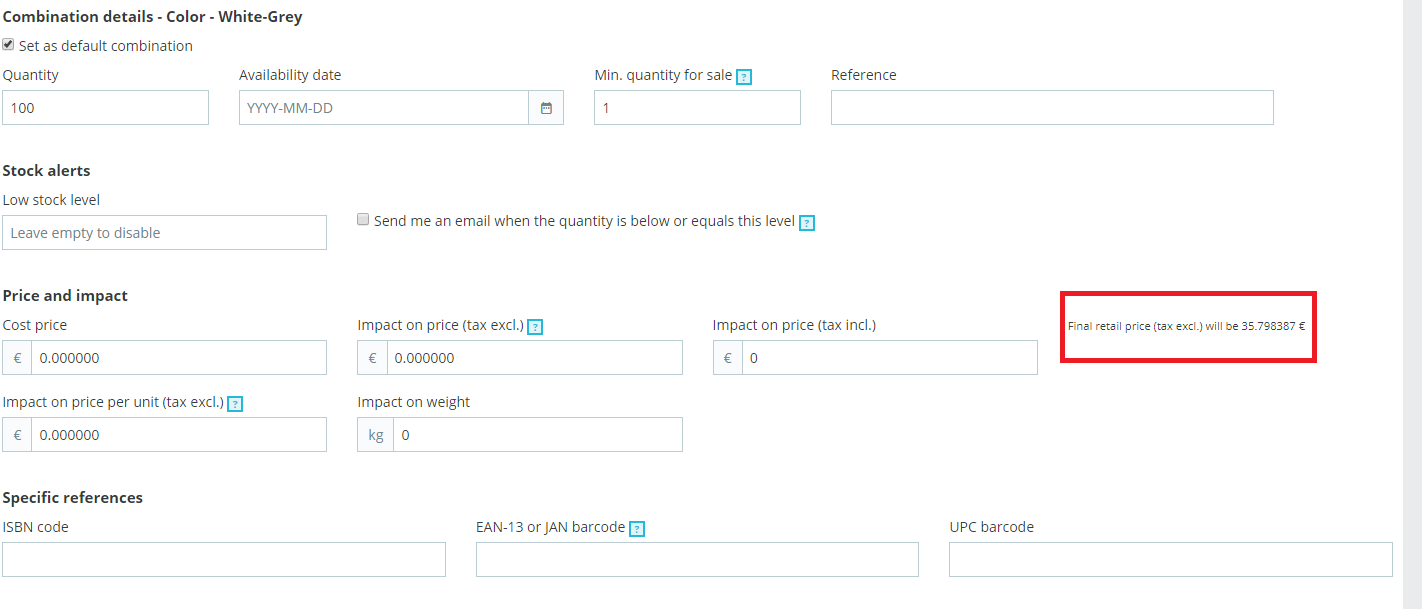Click the UPC barcode field
This screenshot has width=1422, height=609.
[1170, 560]
